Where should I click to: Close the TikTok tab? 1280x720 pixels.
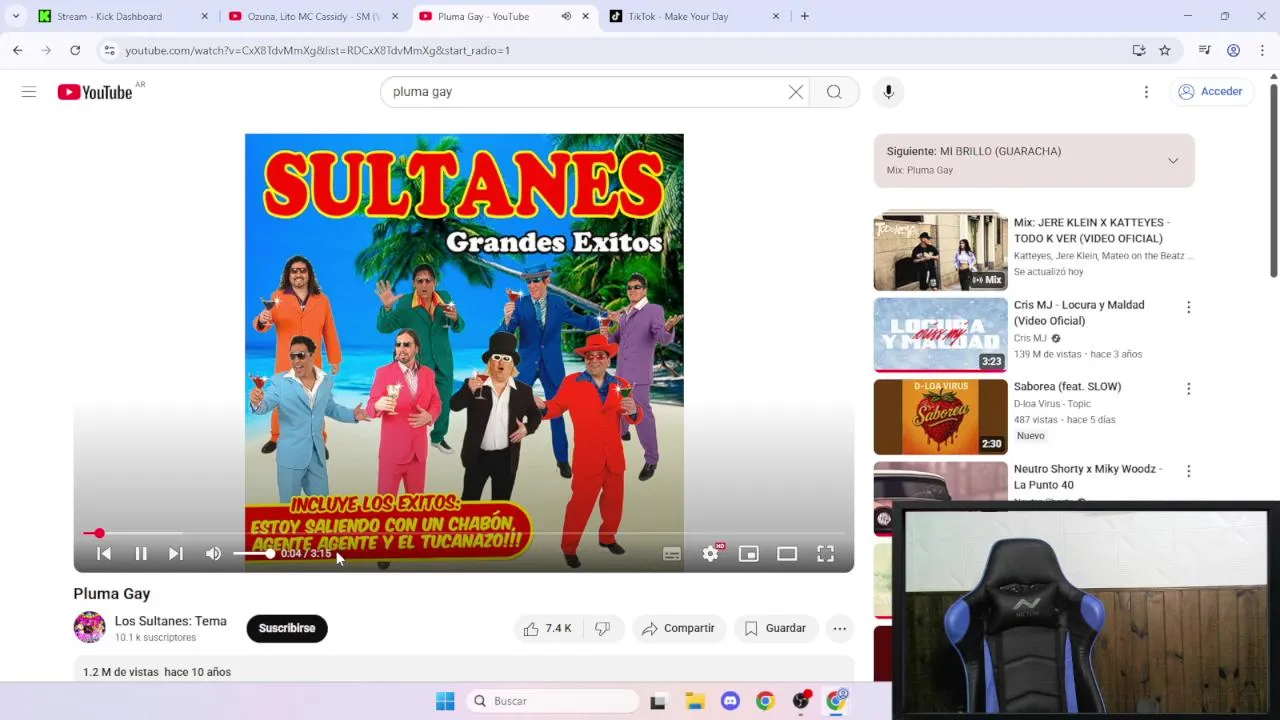click(x=776, y=16)
